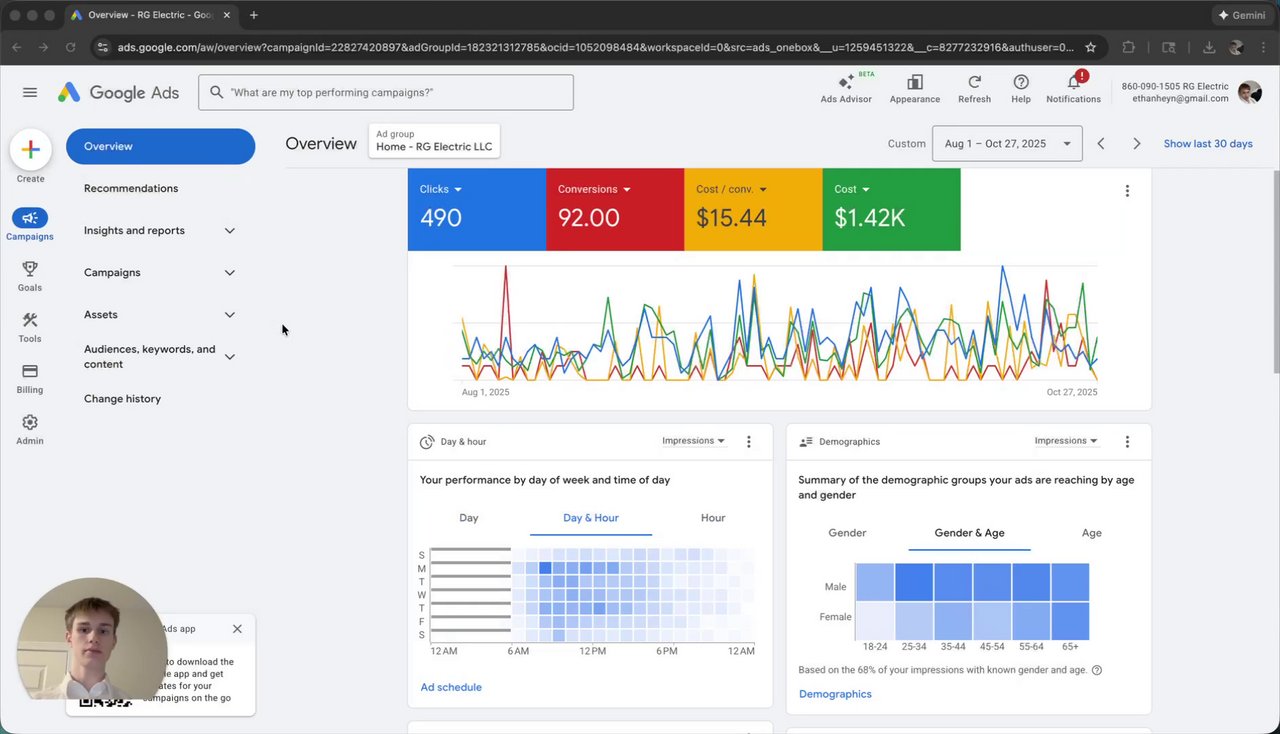This screenshot has width=1280, height=734.
Task: Open Change history page
Action: tap(122, 399)
